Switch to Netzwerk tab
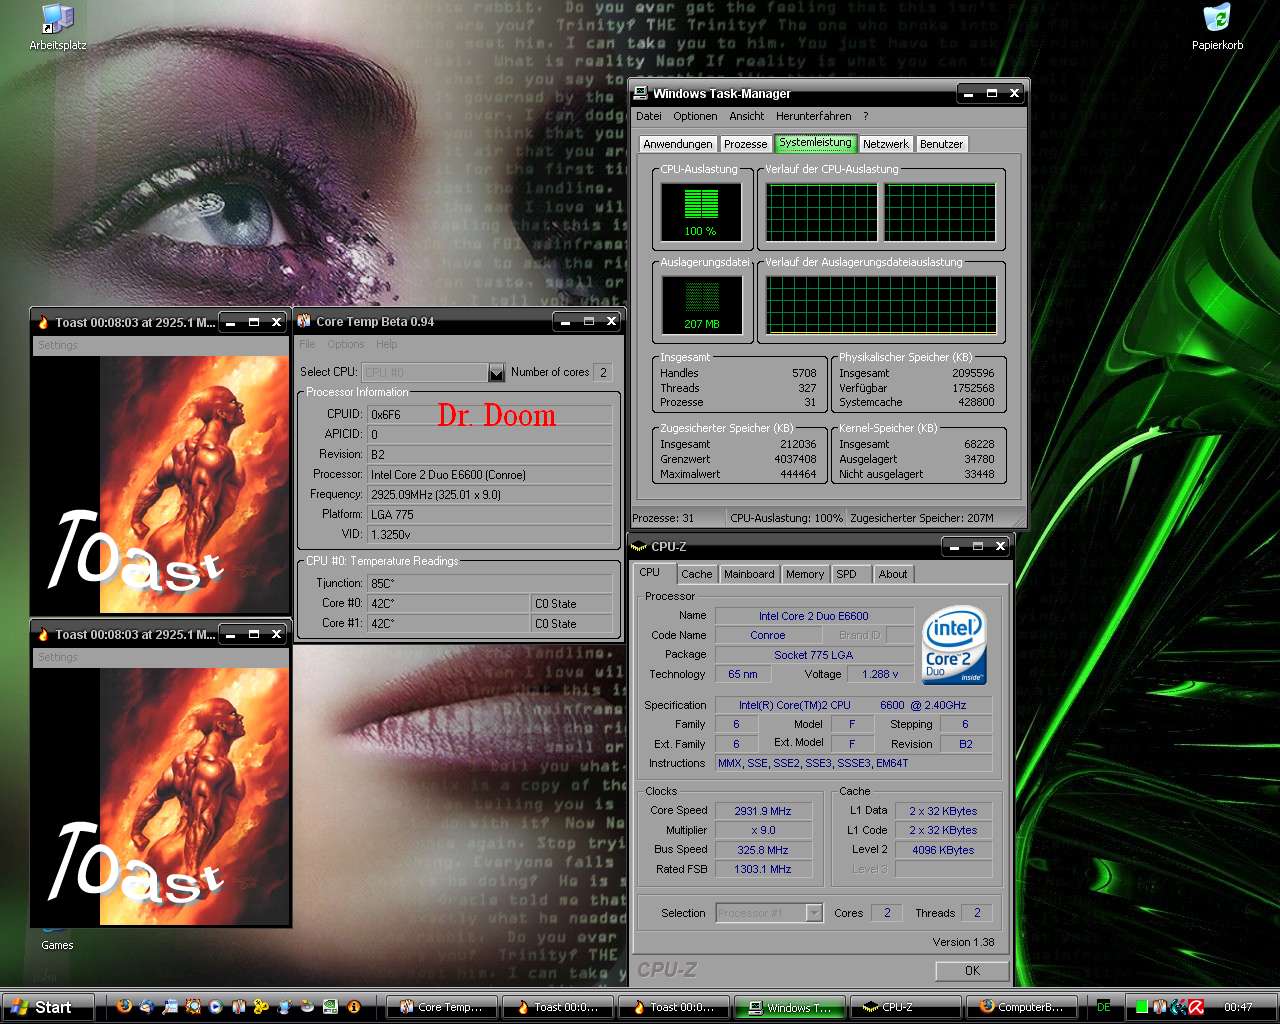This screenshot has width=1280, height=1024. (x=886, y=144)
